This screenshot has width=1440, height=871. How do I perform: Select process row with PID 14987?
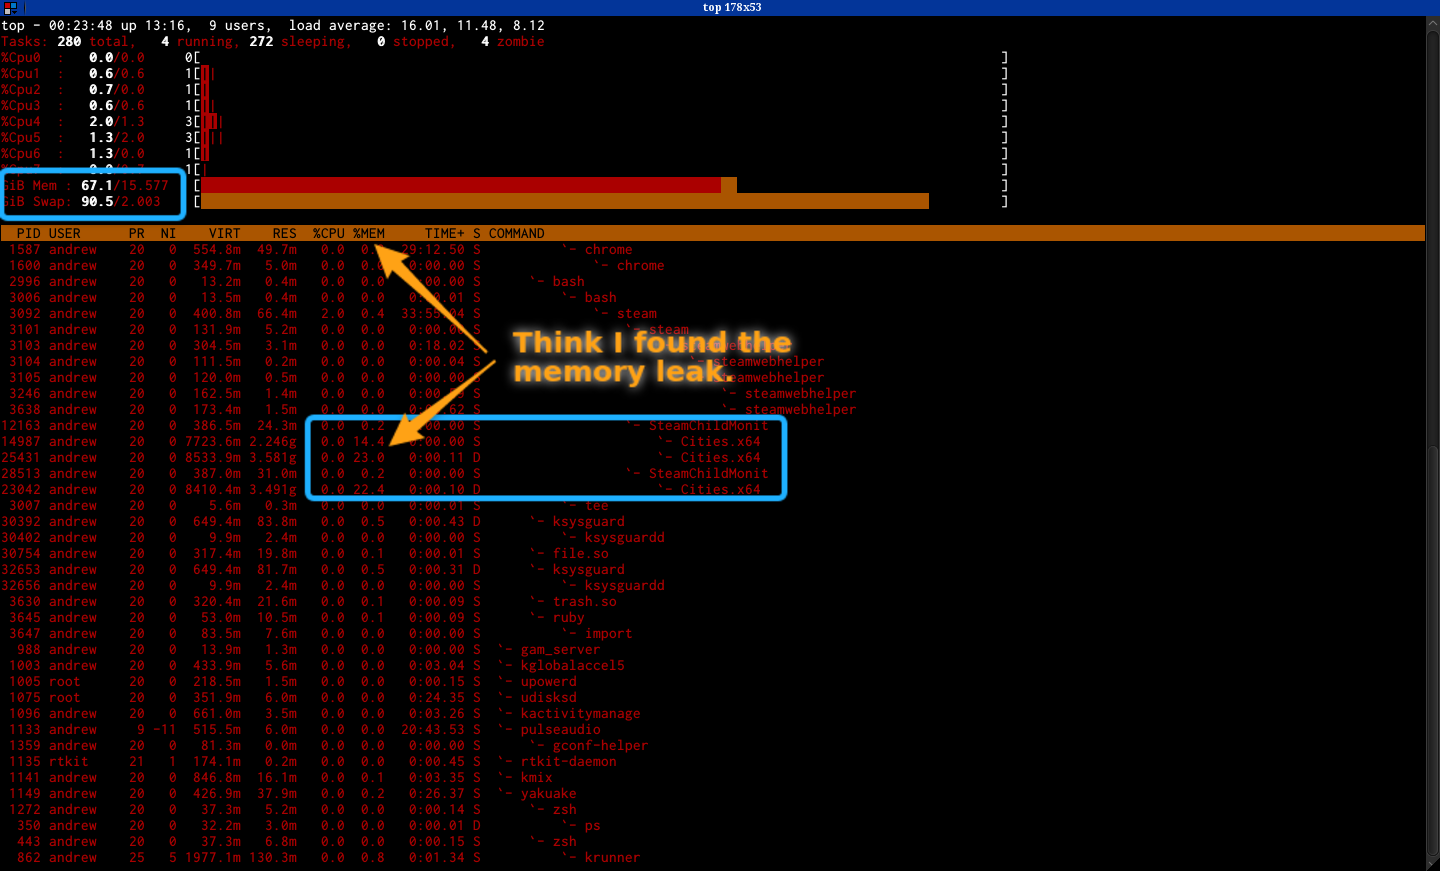712,441
